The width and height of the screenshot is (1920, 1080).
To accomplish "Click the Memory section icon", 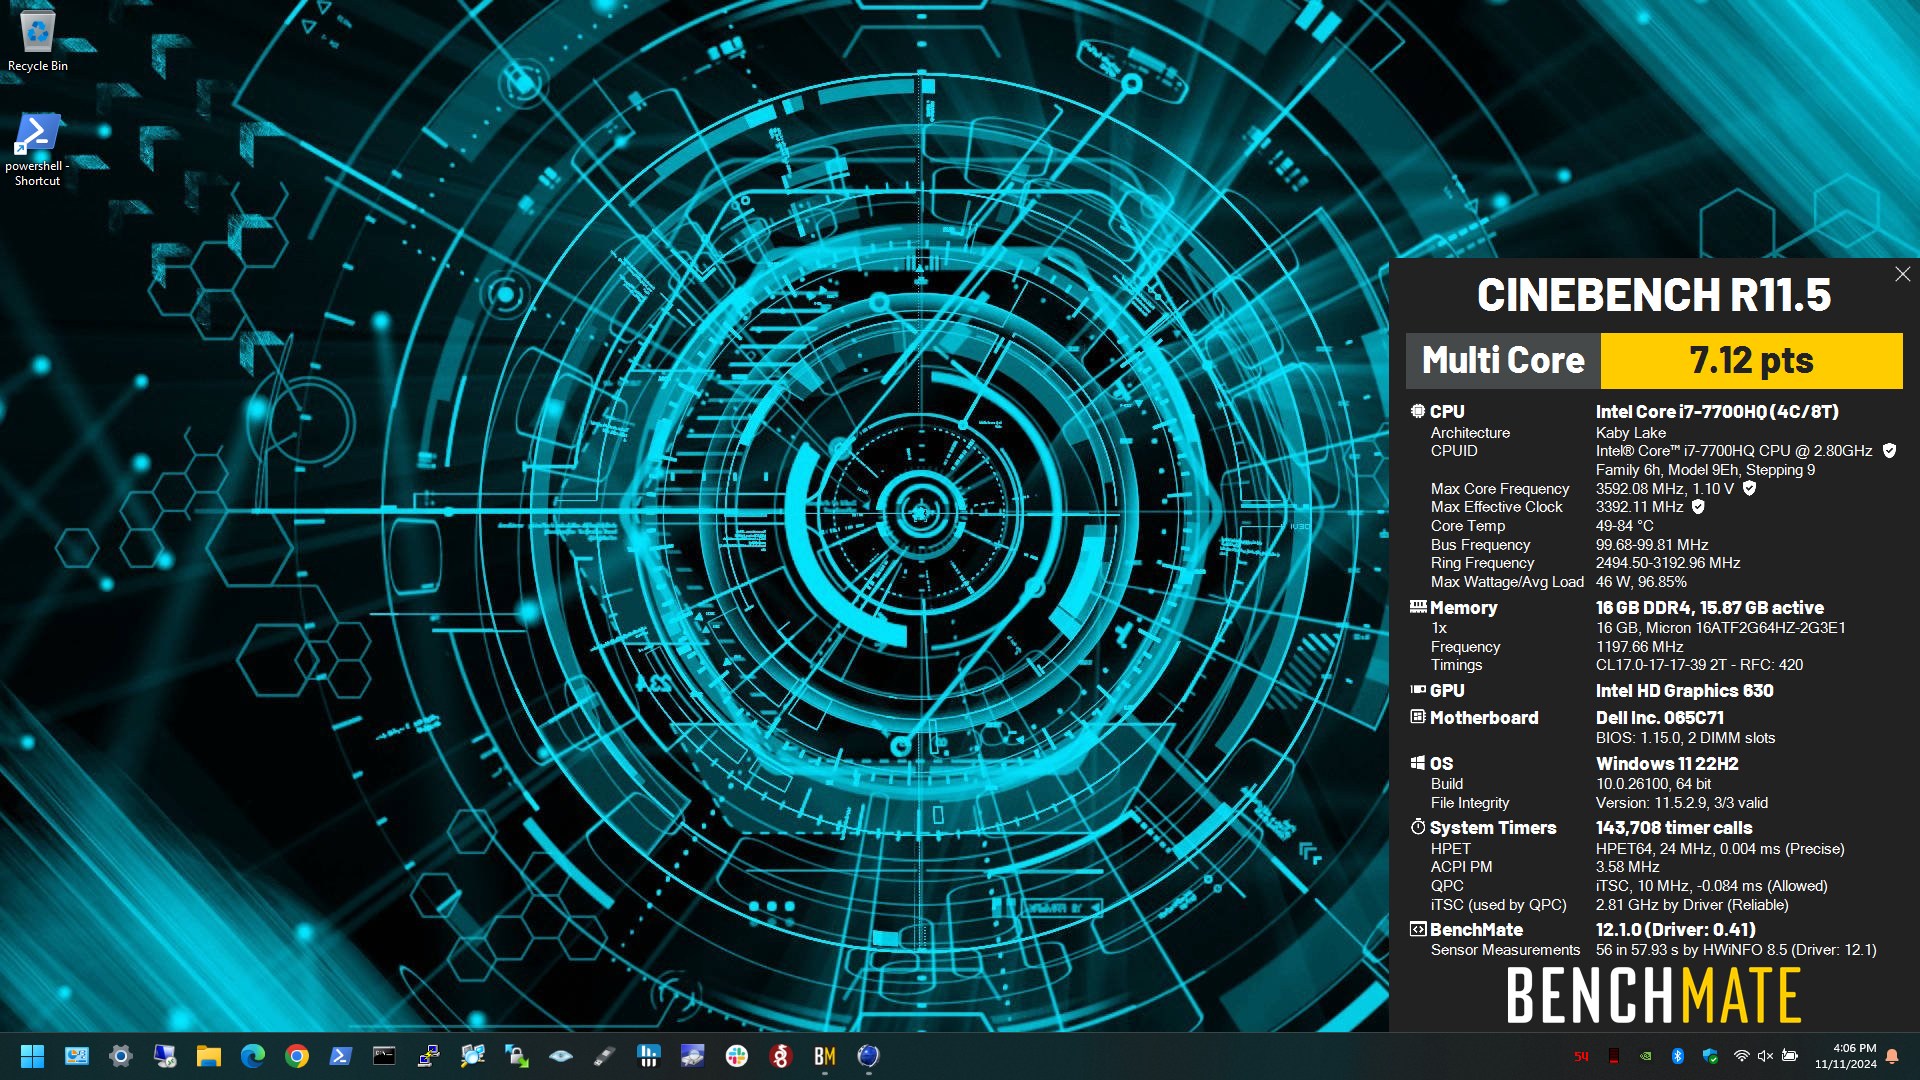I will 1417,607.
